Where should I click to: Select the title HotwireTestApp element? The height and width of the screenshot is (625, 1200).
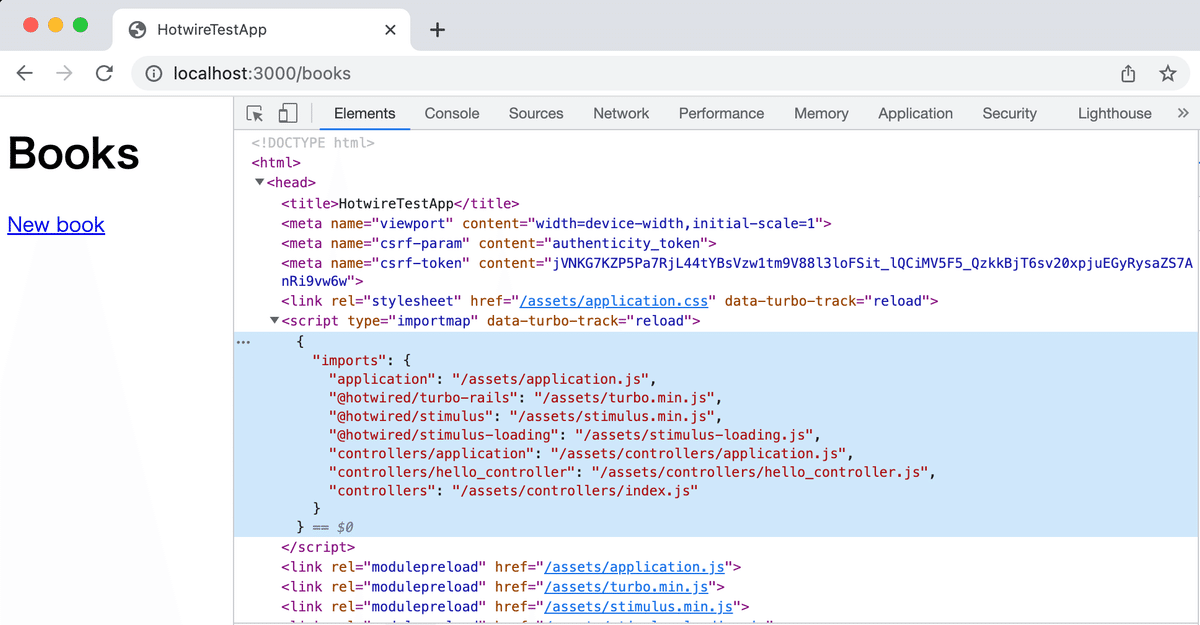400,203
